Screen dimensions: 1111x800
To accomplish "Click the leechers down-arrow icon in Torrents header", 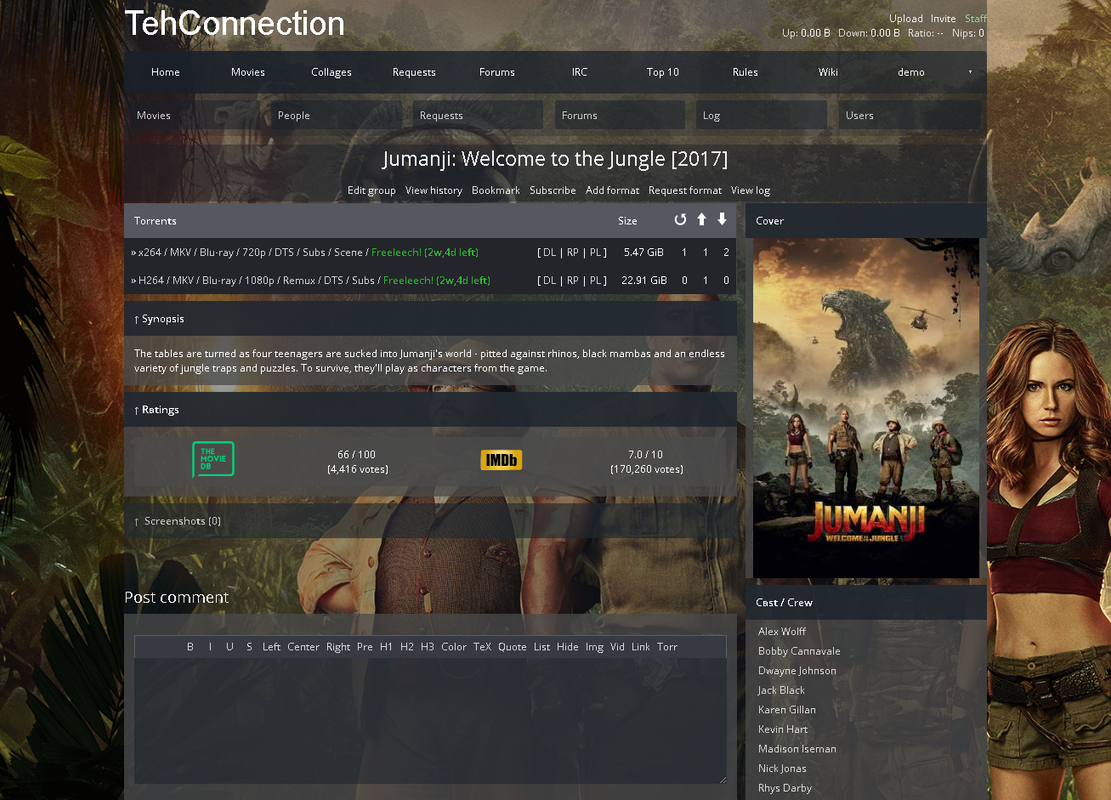I will pos(722,219).
